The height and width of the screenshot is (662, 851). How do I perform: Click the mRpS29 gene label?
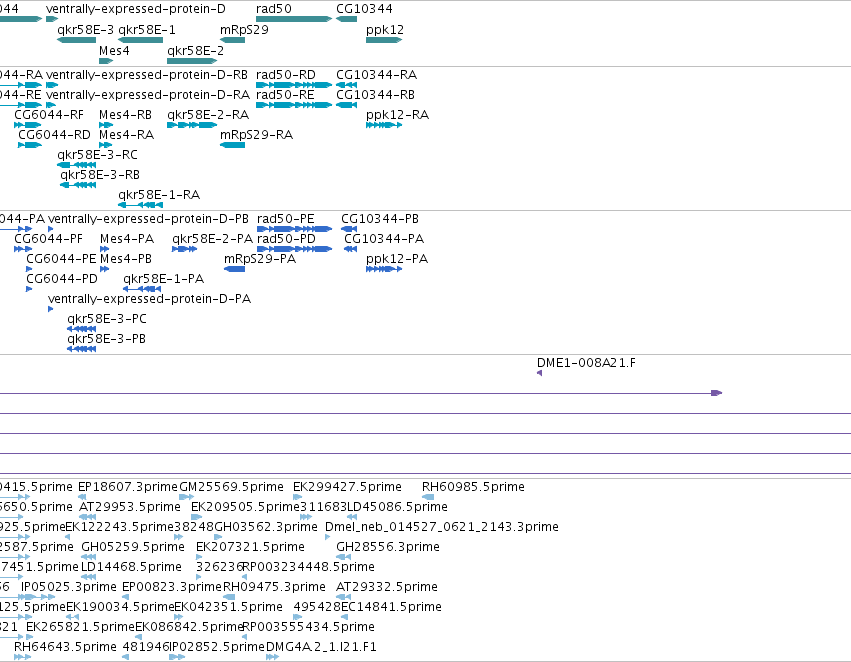point(244,30)
